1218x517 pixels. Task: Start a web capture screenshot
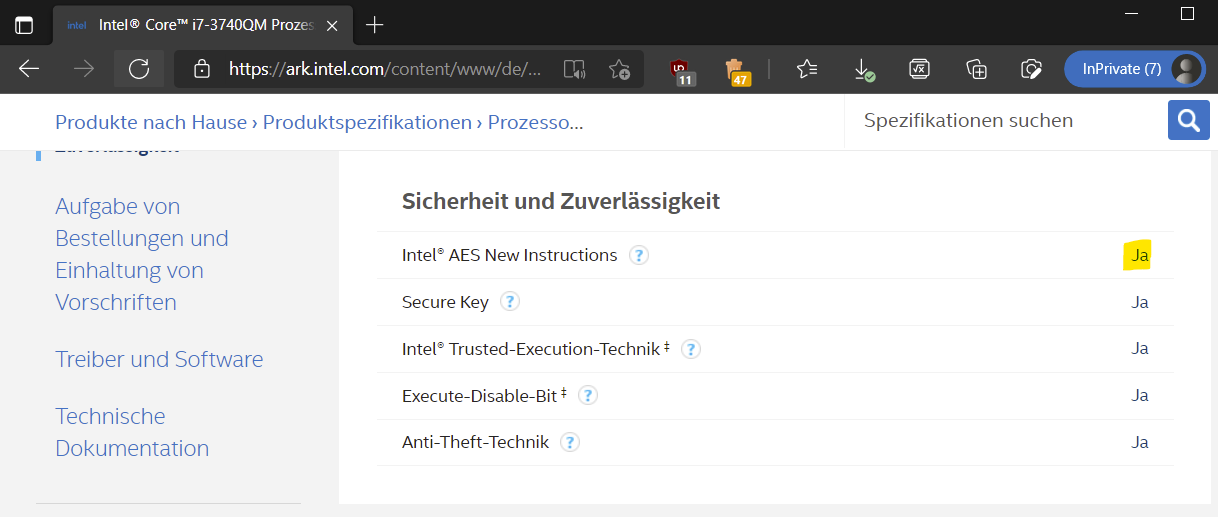click(1031, 69)
